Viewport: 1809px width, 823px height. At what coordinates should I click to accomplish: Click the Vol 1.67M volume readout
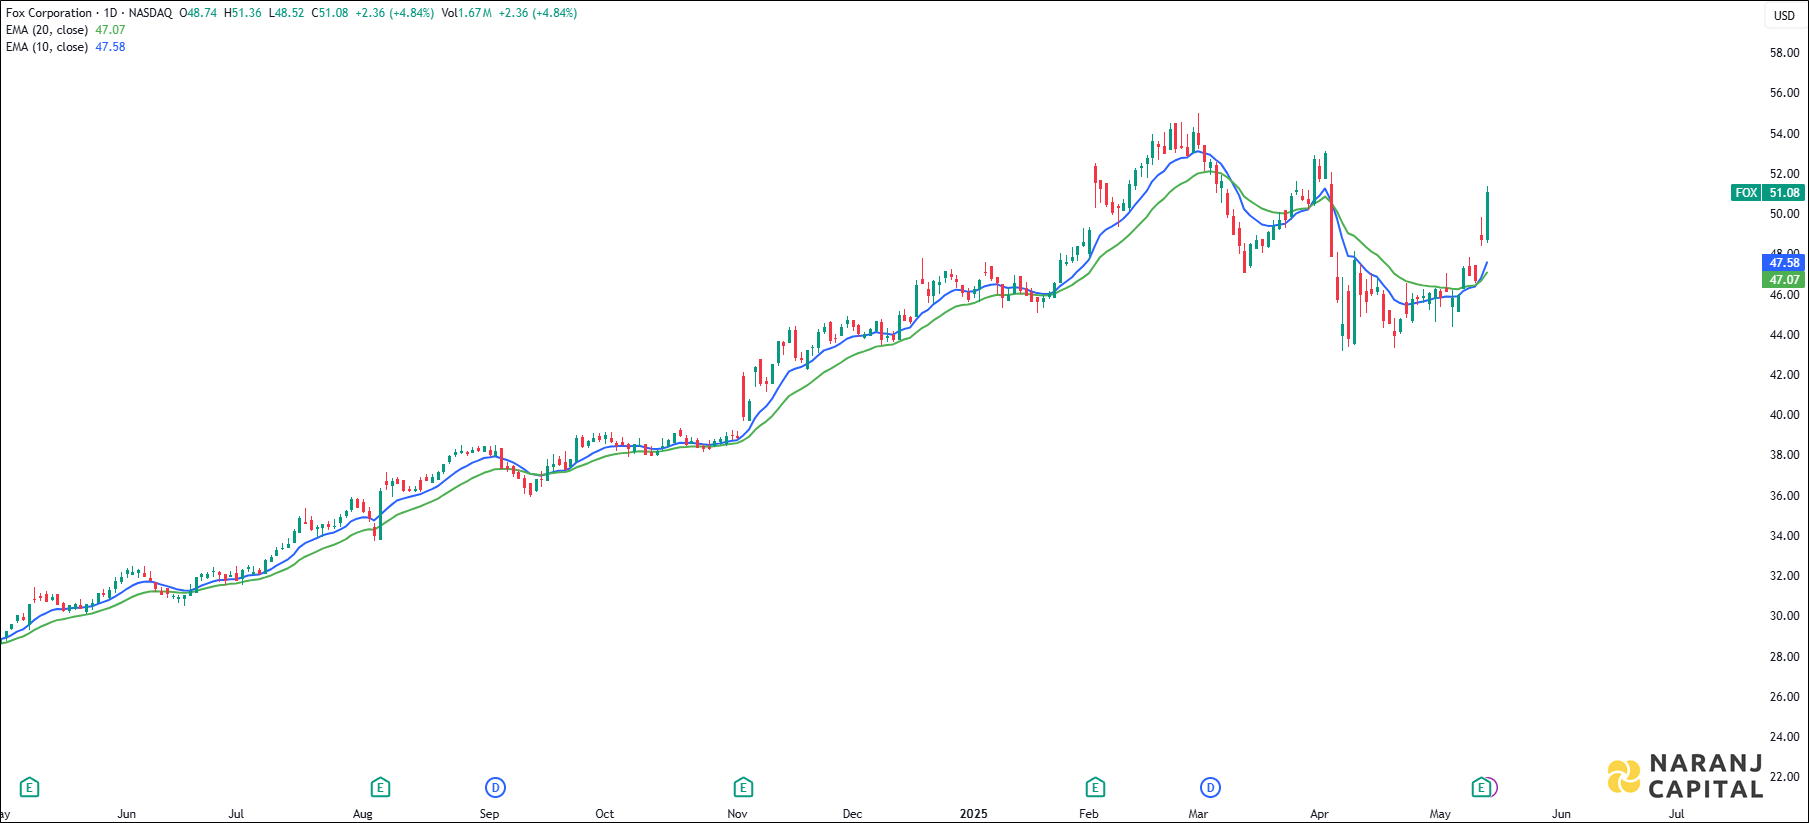click(x=466, y=13)
